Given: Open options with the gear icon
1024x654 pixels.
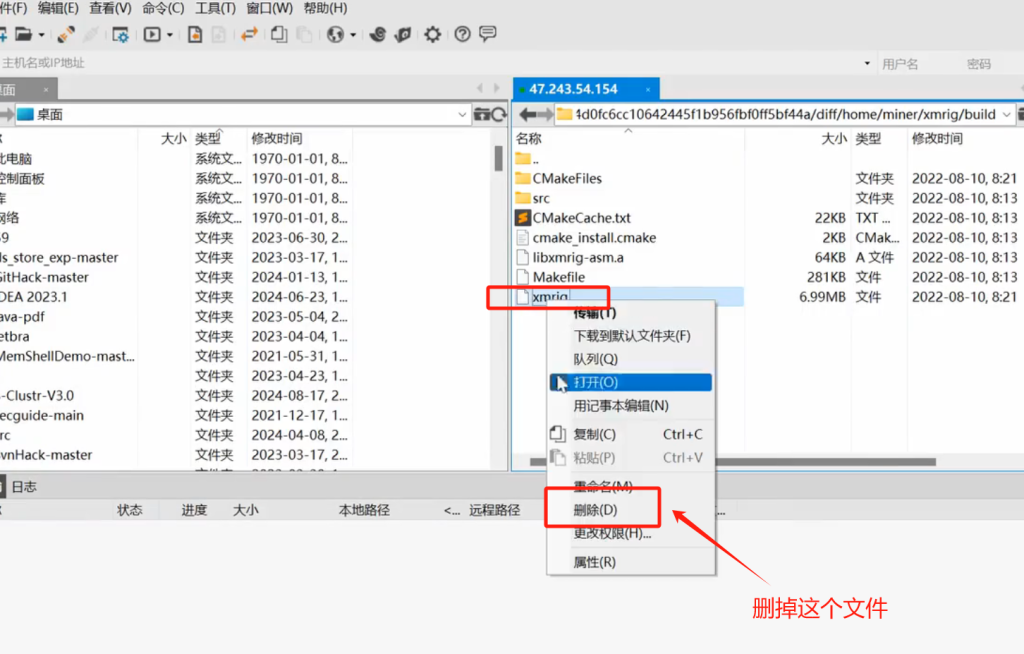Looking at the screenshot, I should pos(432,34).
